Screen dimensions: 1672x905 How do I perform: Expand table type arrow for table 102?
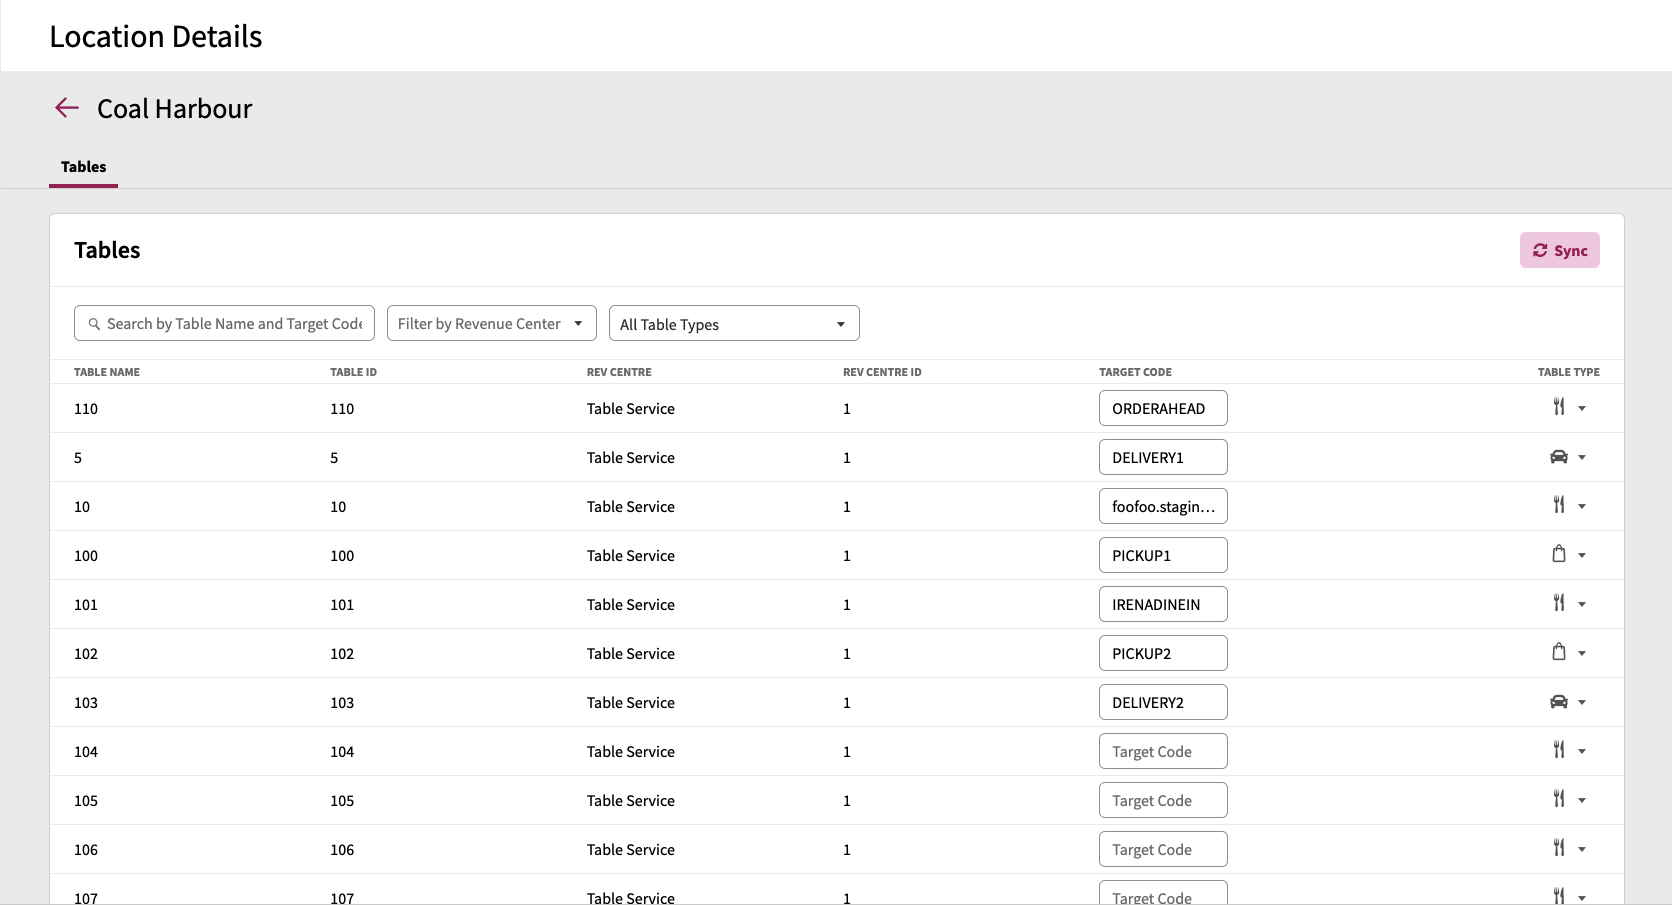coord(1582,653)
